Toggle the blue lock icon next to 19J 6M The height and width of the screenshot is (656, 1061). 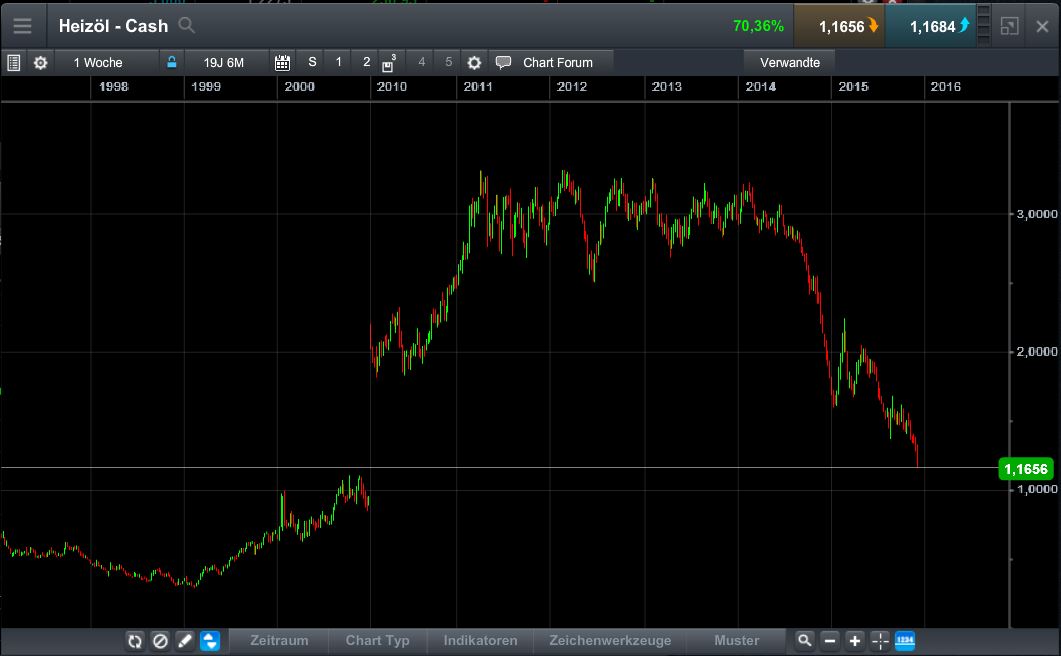pyautogui.click(x=172, y=62)
